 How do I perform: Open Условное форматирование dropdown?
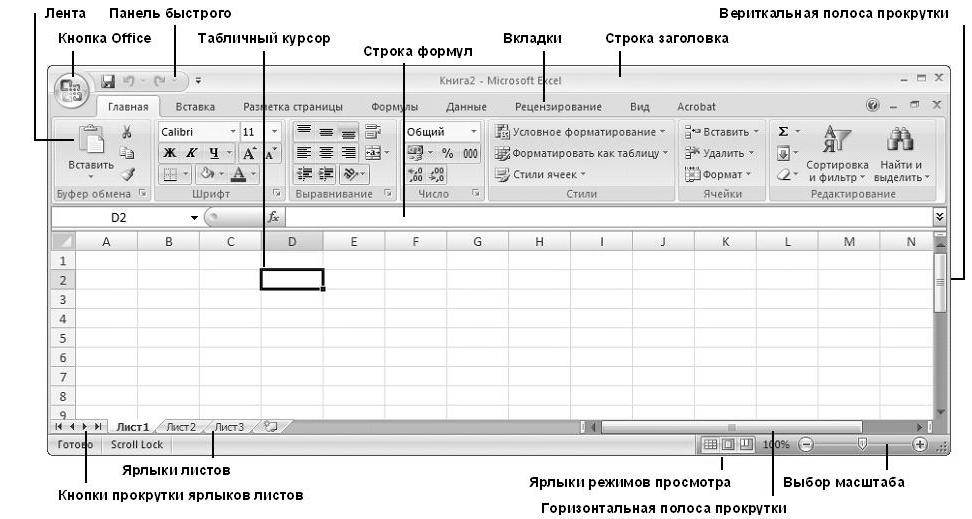click(x=579, y=131)
